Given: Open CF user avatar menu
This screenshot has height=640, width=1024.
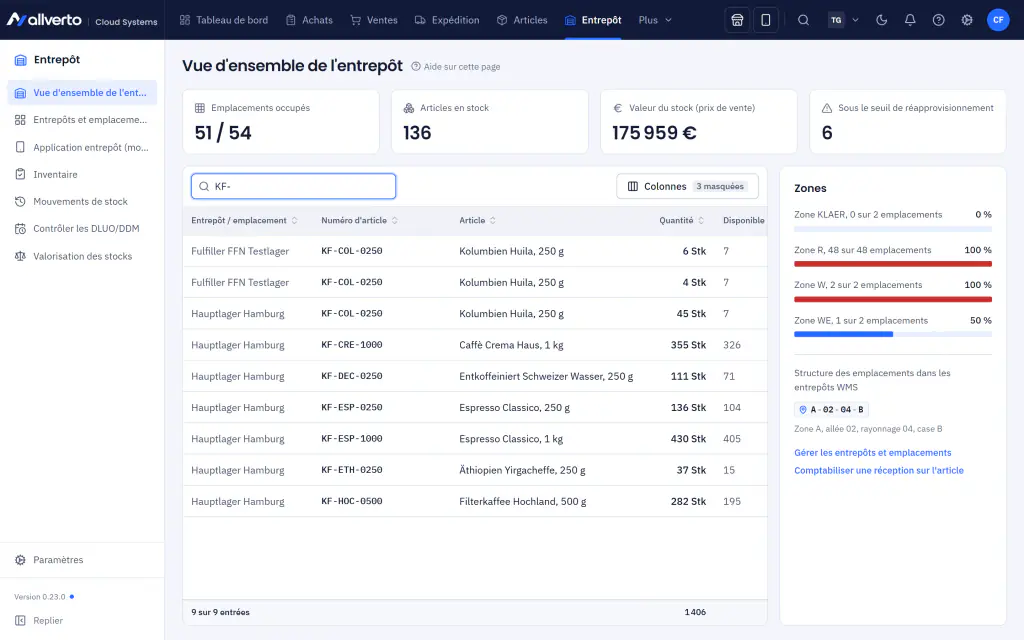Looking at the screenshot, I should click(998, 20).
